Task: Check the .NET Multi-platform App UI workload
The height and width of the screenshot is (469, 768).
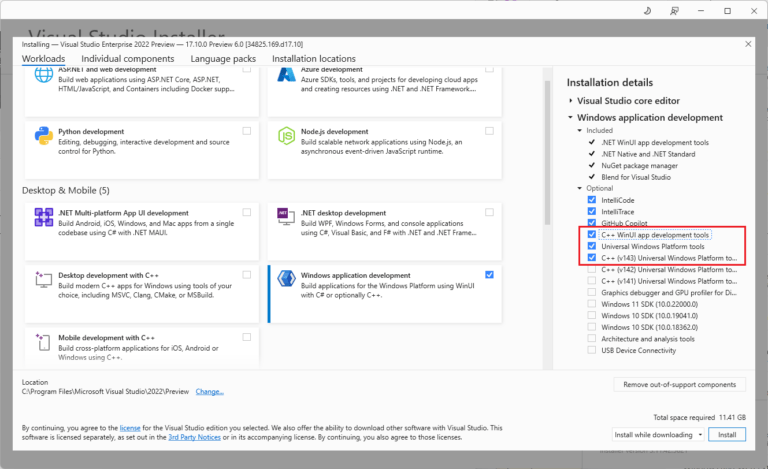Action: click(x=247, y=212)
